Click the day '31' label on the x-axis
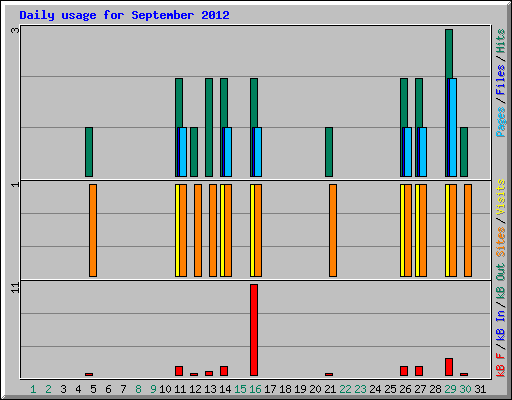Viewport: 512px width, 400px height. point(480,389)
